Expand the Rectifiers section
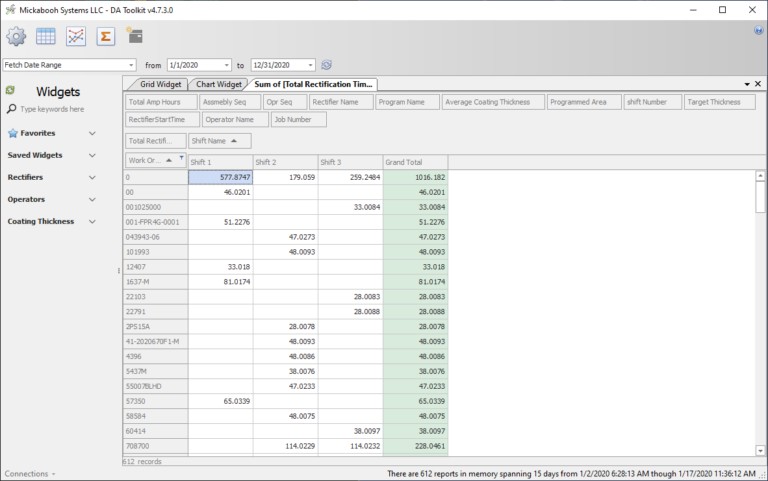This screenshot has width=768, height=481. tap(92, 177)
